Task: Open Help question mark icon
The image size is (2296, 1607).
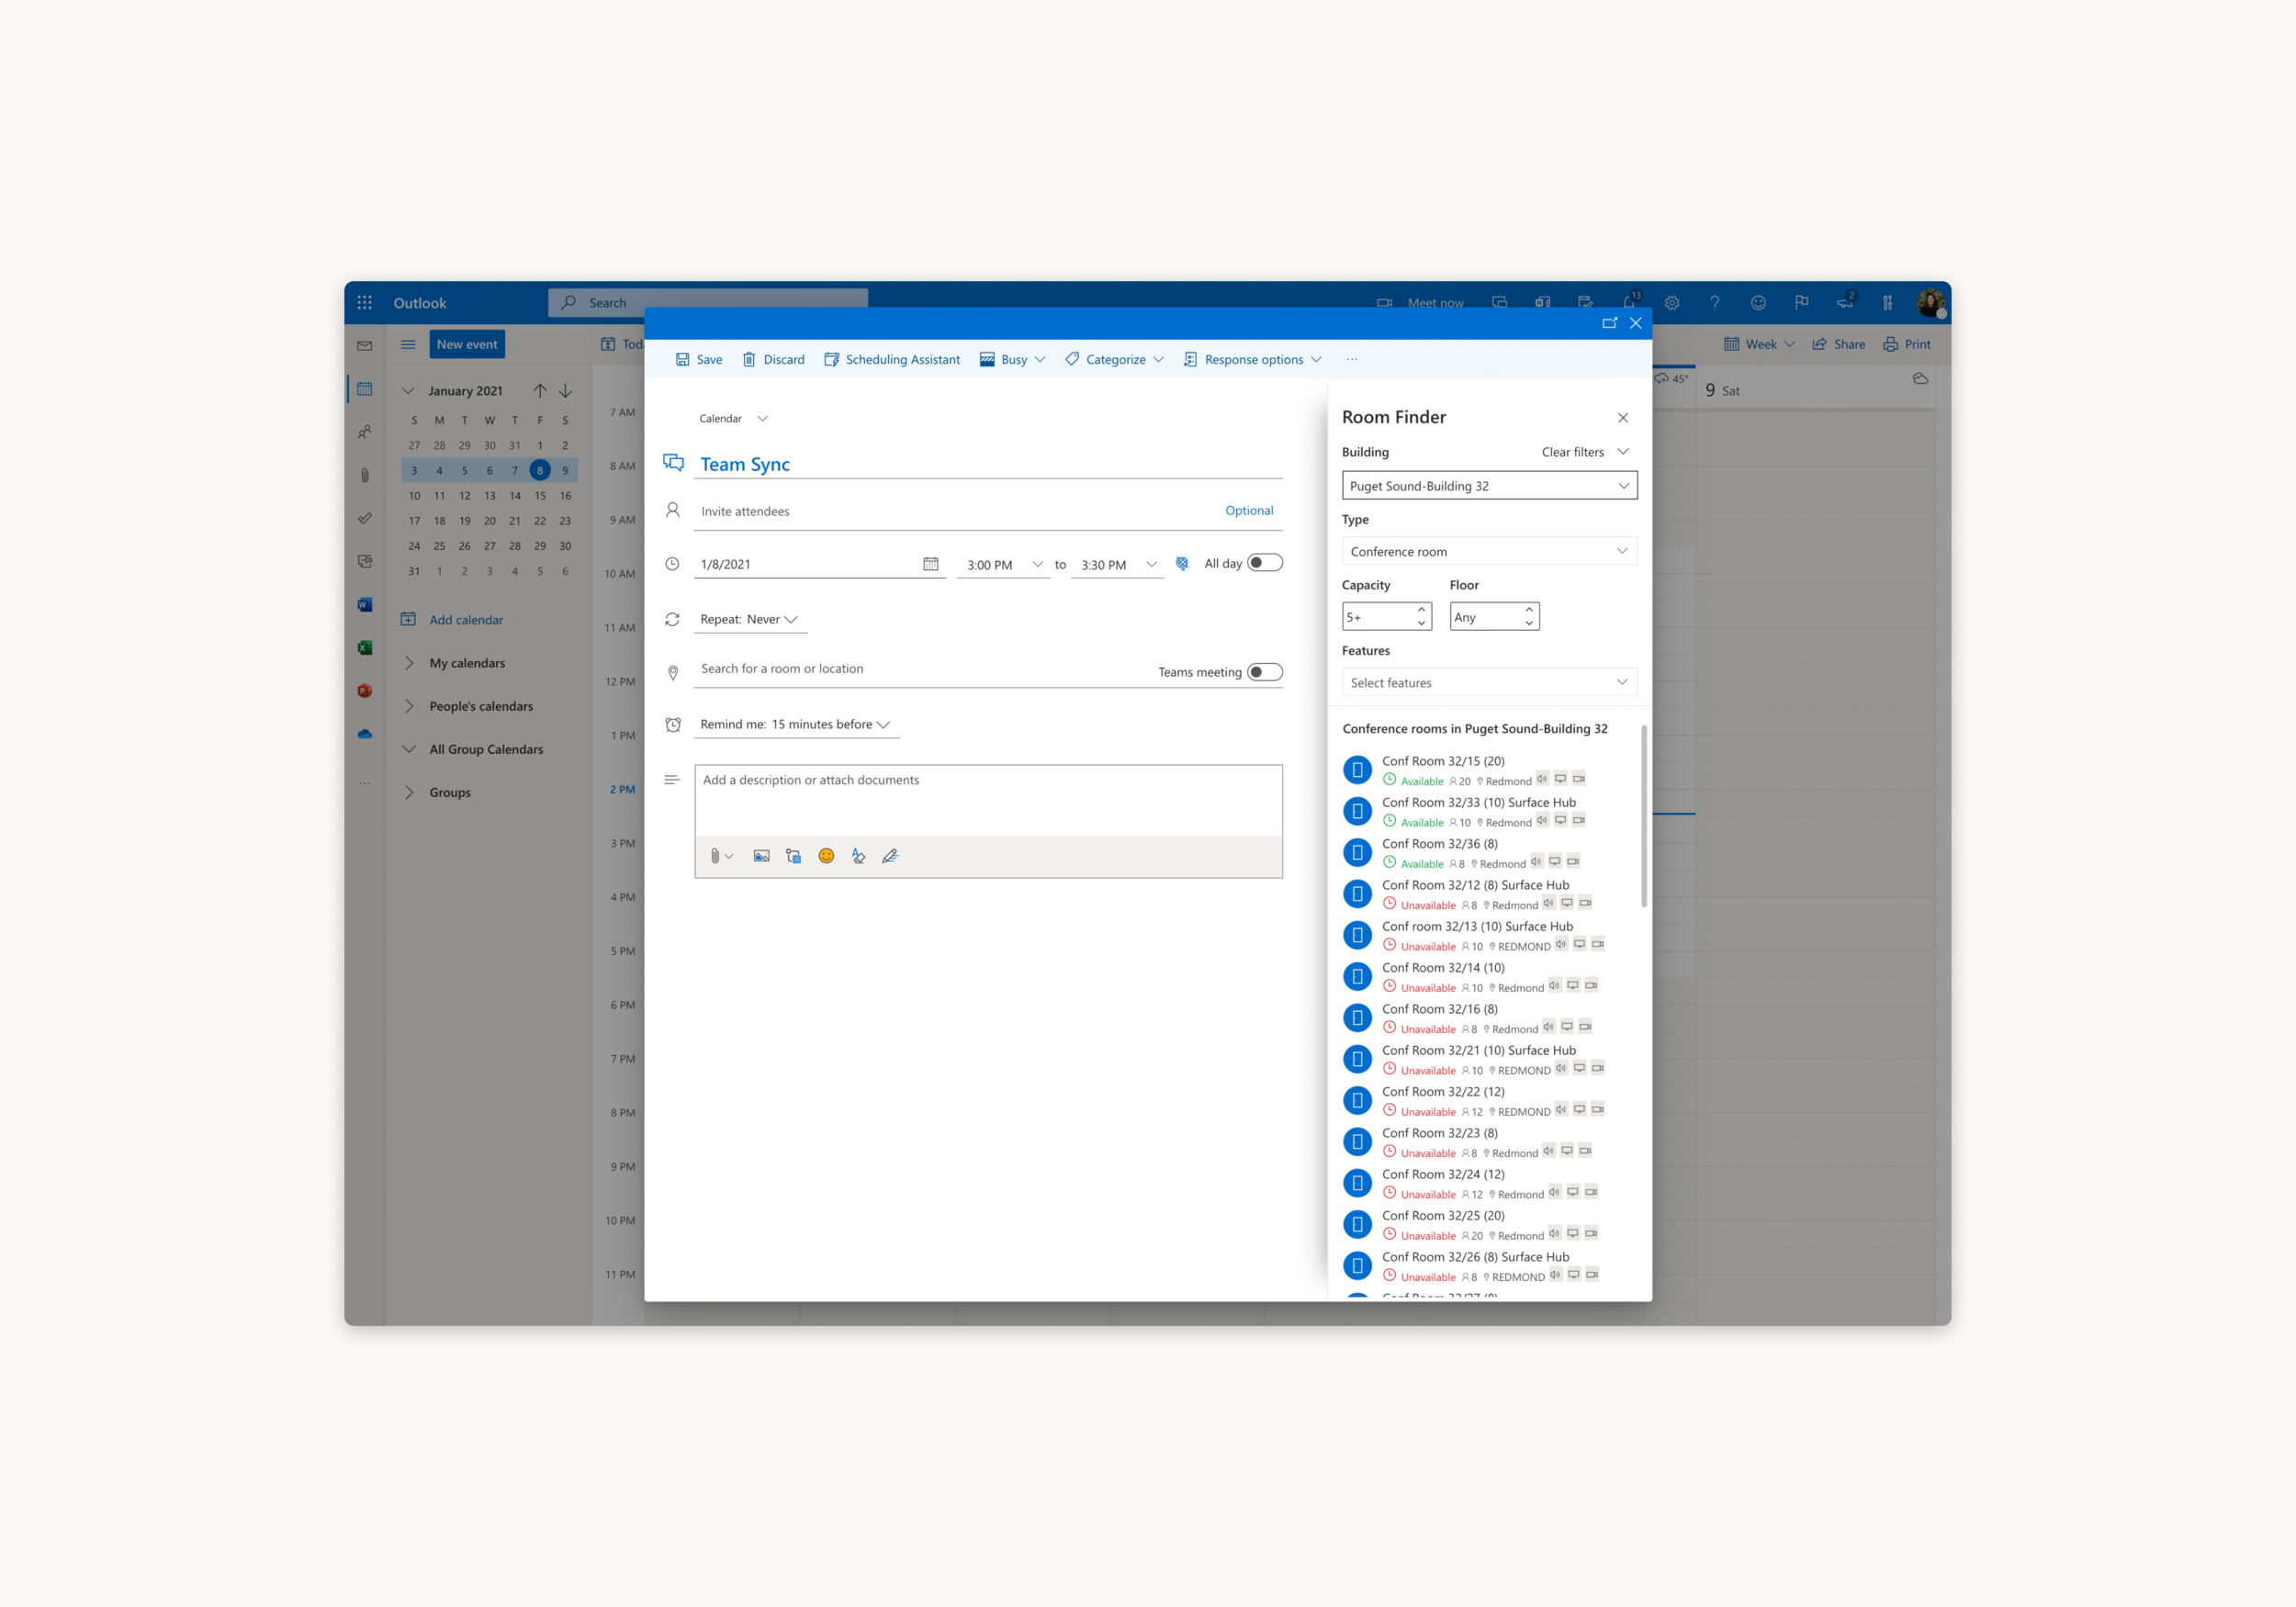Action: [x=1714, y=302]
